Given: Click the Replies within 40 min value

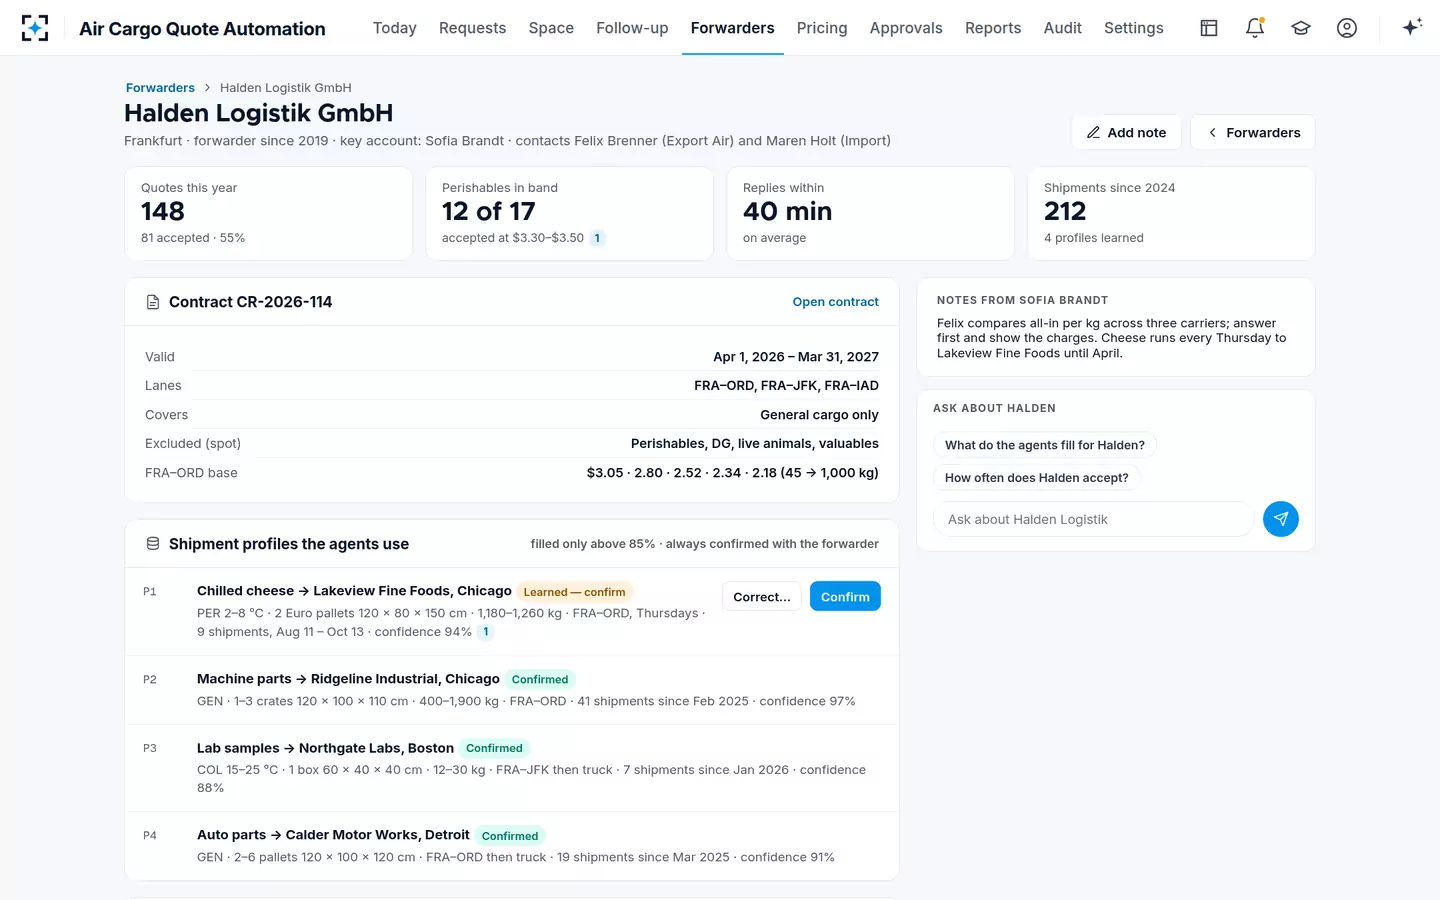Looking at the screenshot, I should point(788,212).
